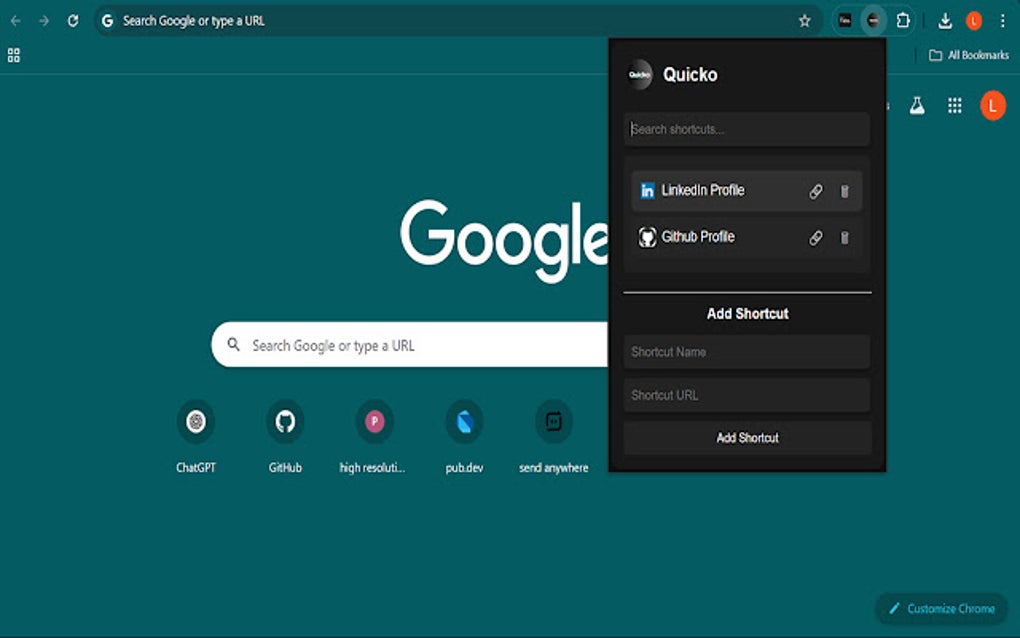
Task: Click the Search shortcuts field in Quicko
Action: [746, 129]
